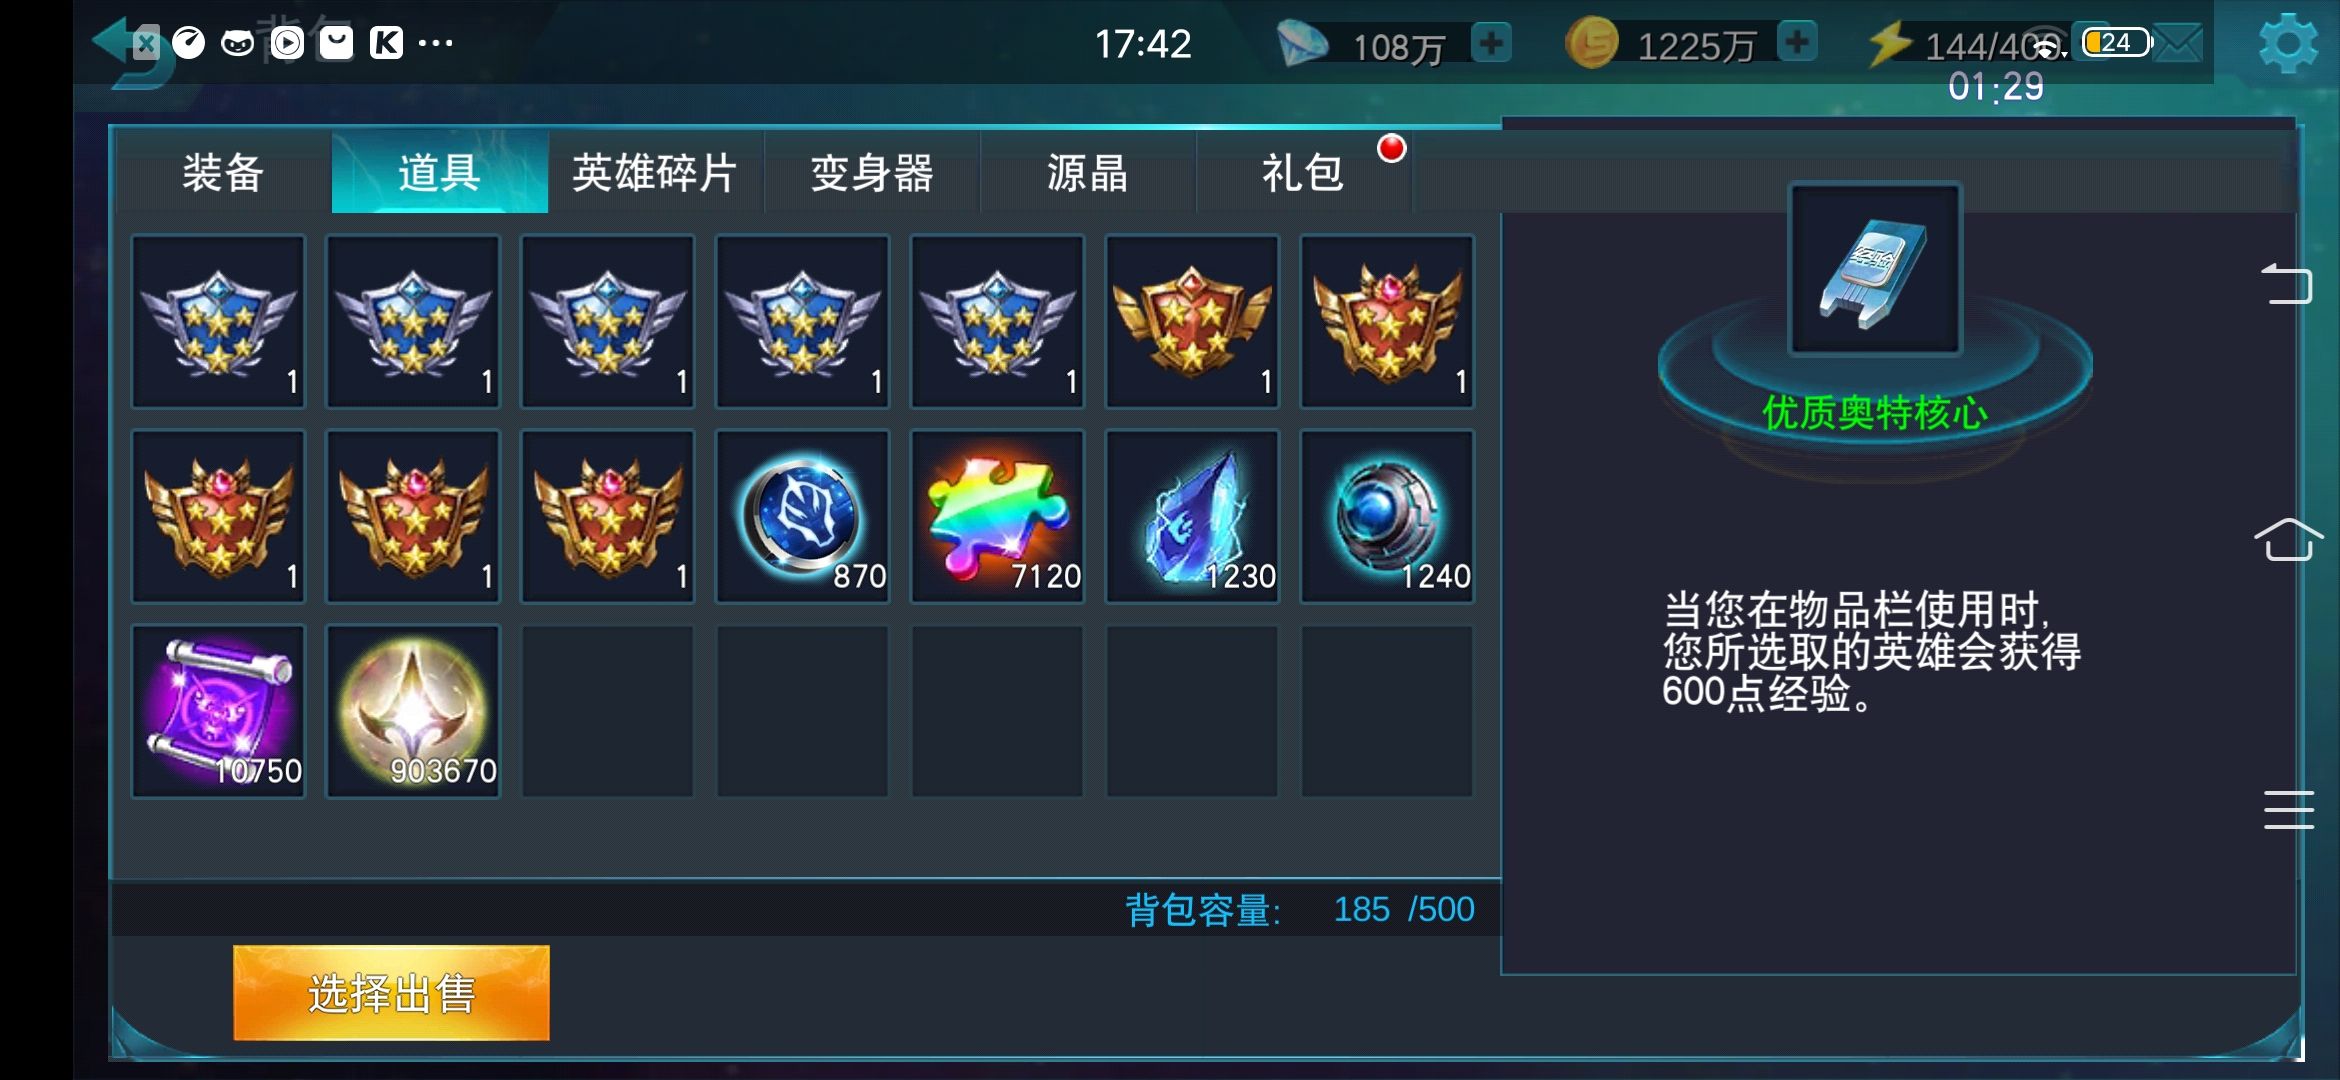Switch to the 英雄碎片 tab
Screen dimensions: 2340x1080
click(655, 172)
